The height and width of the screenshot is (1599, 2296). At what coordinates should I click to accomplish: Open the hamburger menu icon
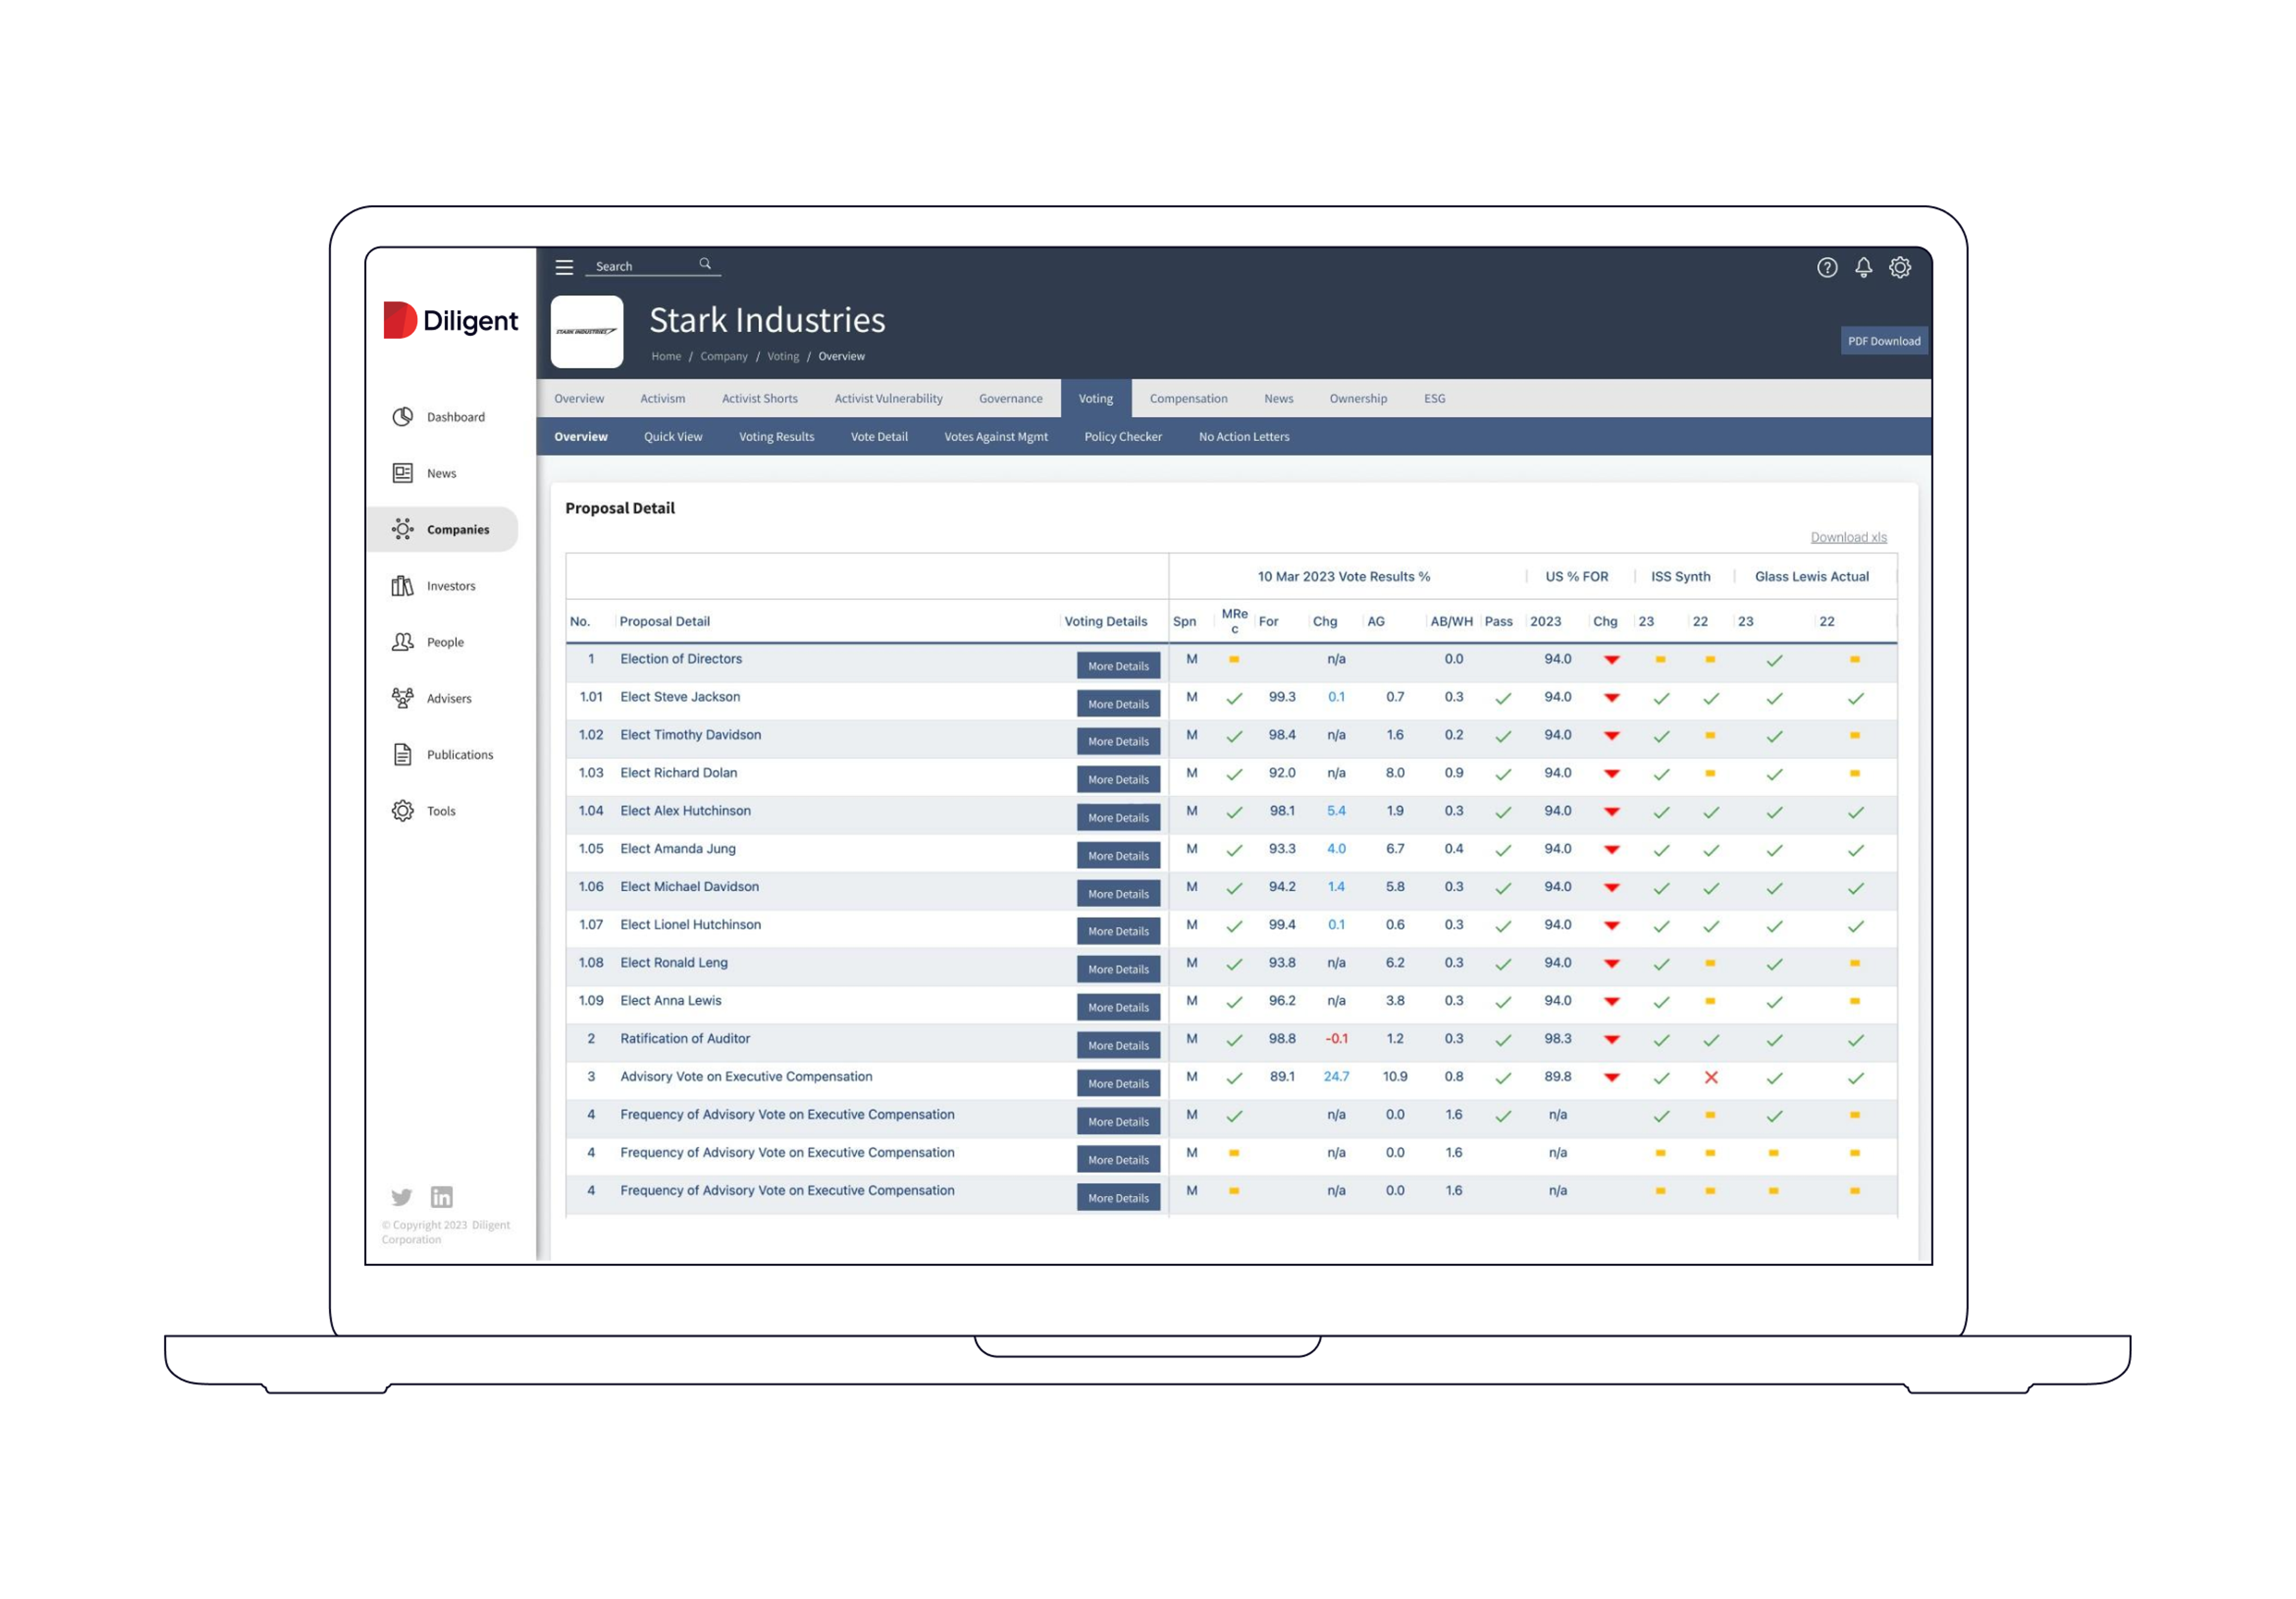(x=564, y=267)
